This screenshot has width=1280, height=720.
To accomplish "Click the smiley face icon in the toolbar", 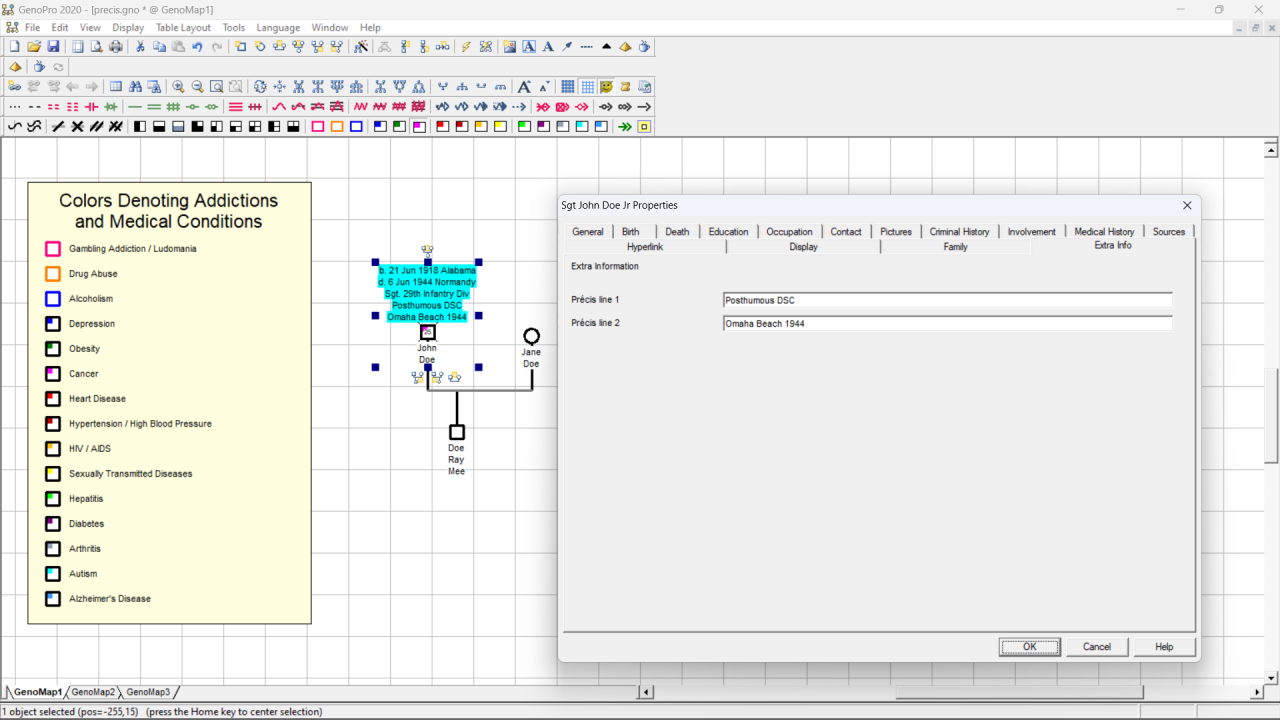I will [x=607, y=86].
